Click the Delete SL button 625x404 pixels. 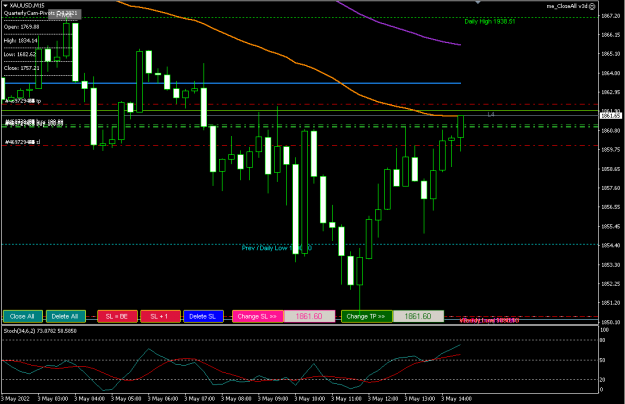[x=203, y=316]
